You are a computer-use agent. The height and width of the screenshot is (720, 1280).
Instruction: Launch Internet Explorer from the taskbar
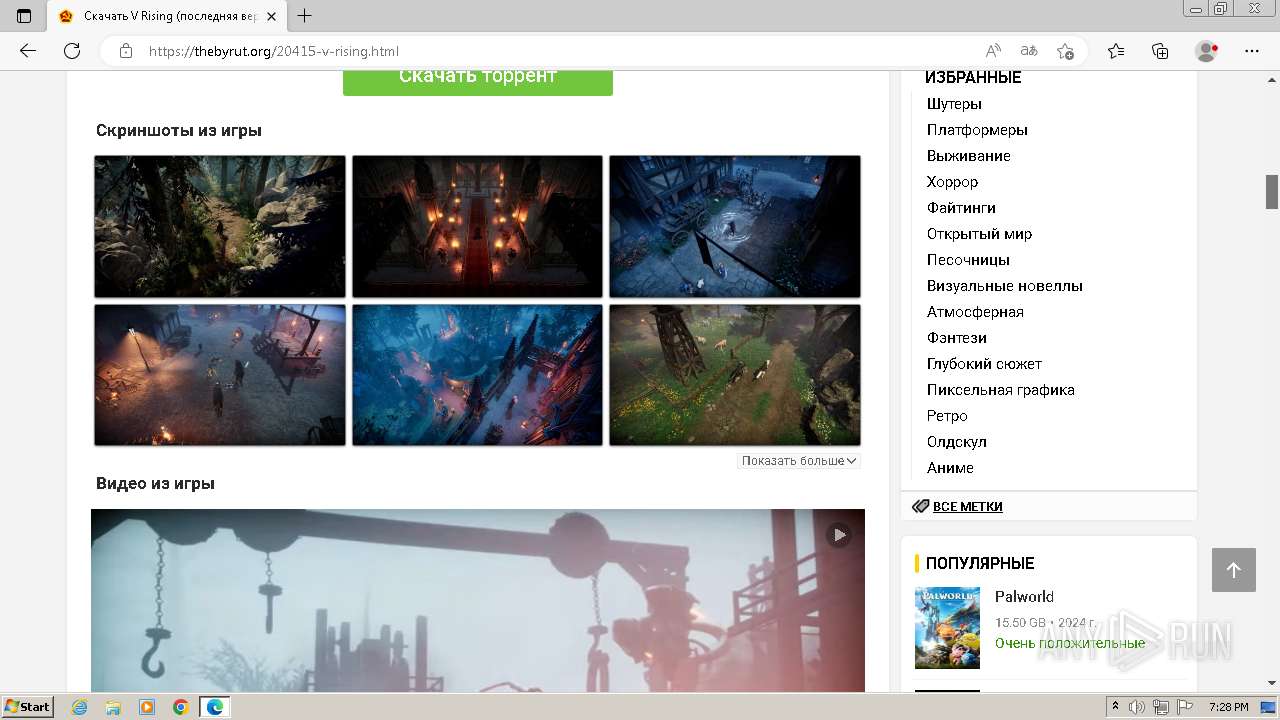point(80,707)
